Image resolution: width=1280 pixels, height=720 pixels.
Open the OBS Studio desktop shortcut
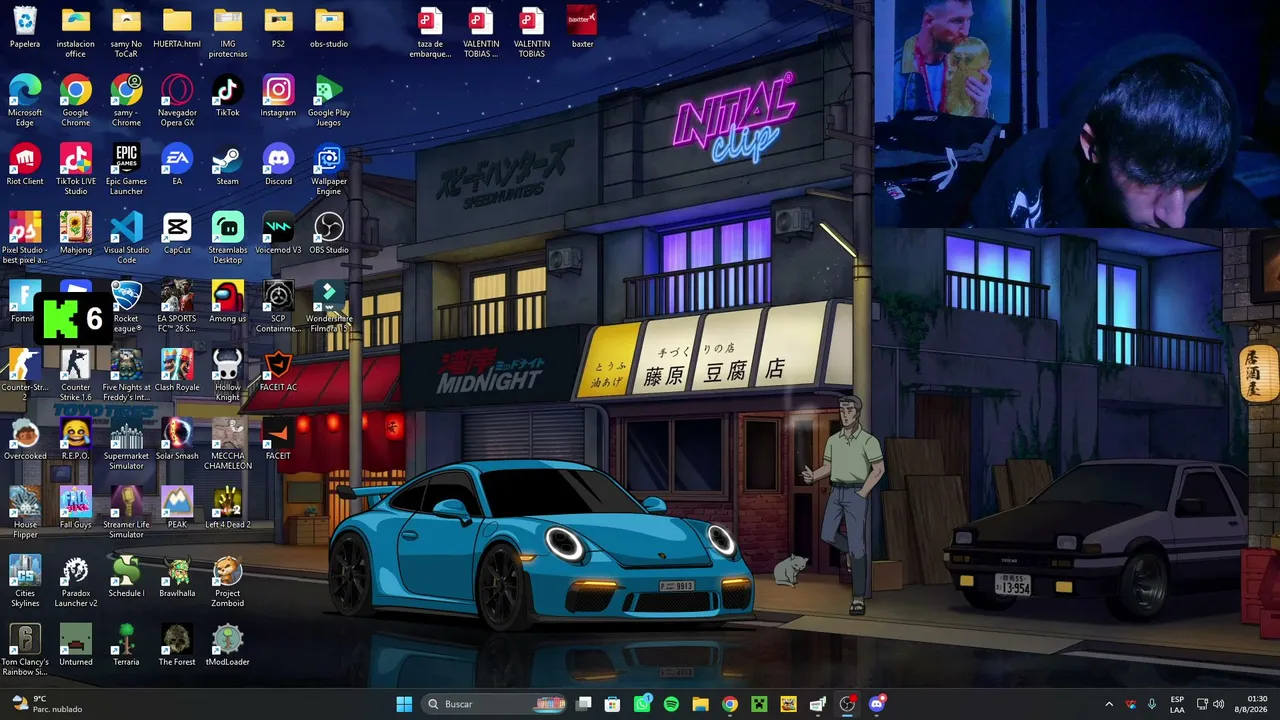tap(329, 234)
